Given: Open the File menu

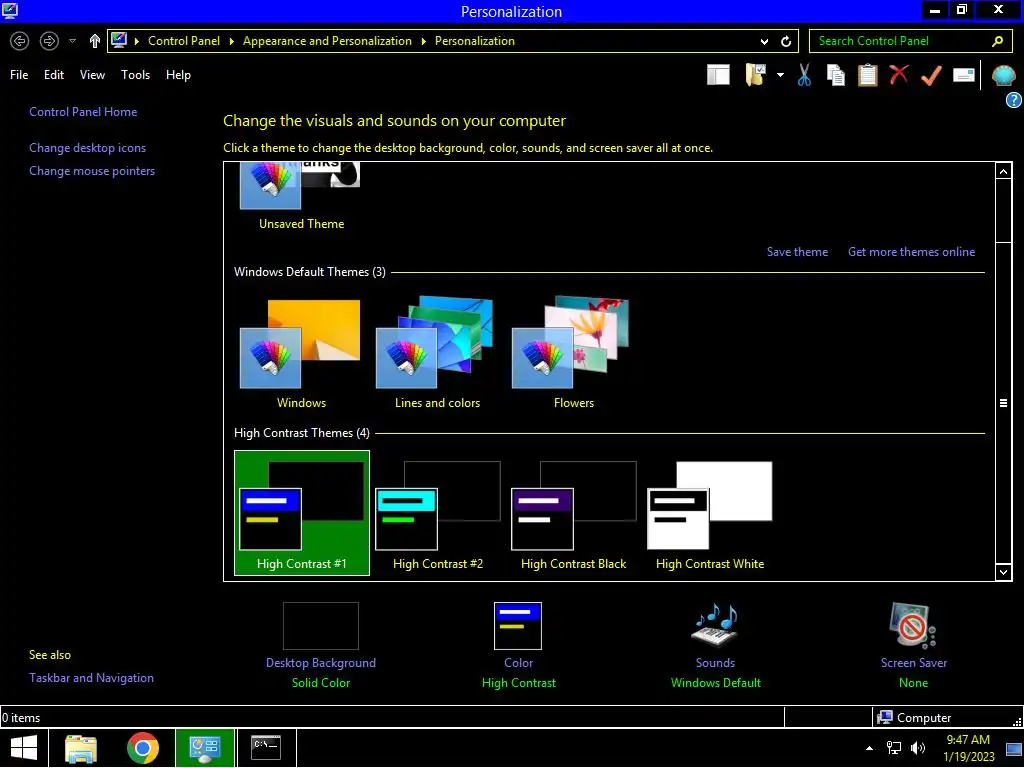Looking at the screenshot, I should (x=19, y=75).
